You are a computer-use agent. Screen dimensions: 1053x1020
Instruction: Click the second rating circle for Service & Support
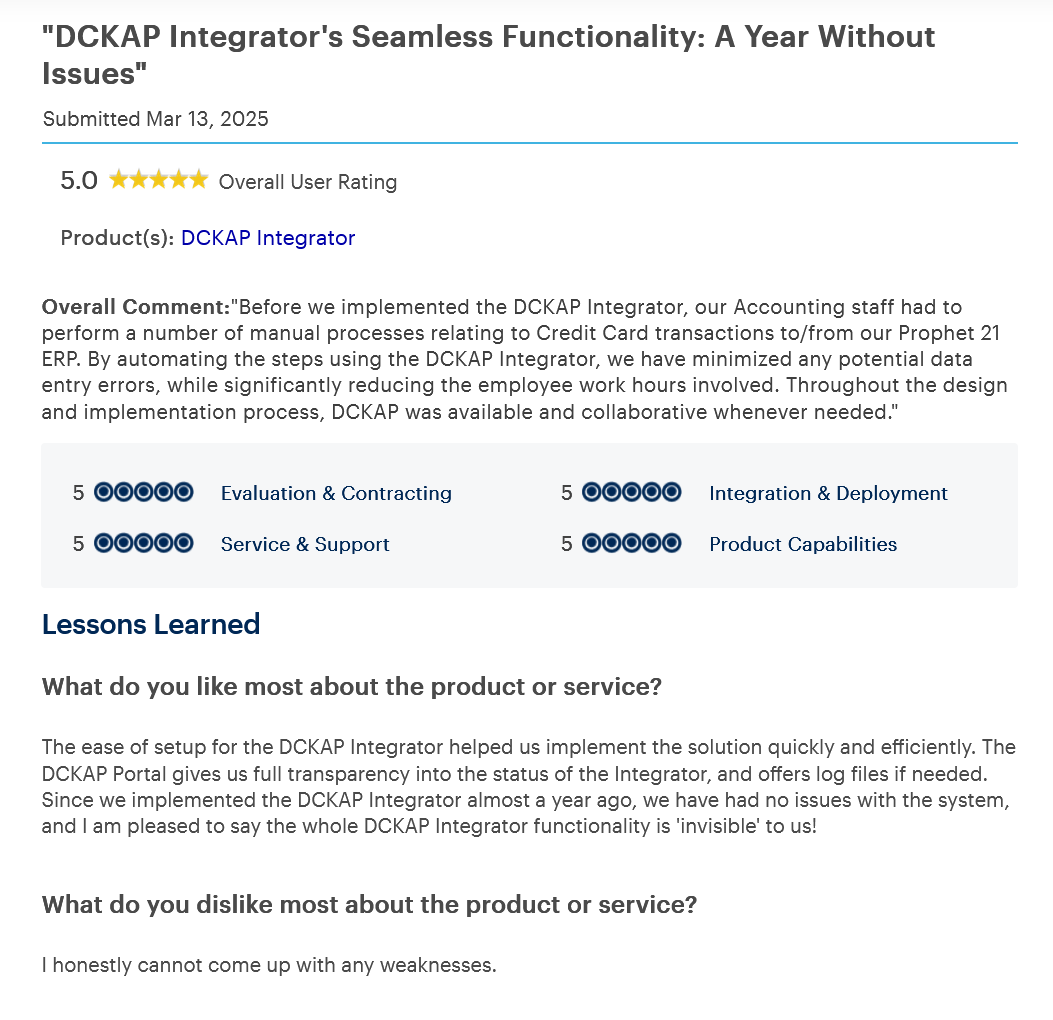click(x=124, y=543)
